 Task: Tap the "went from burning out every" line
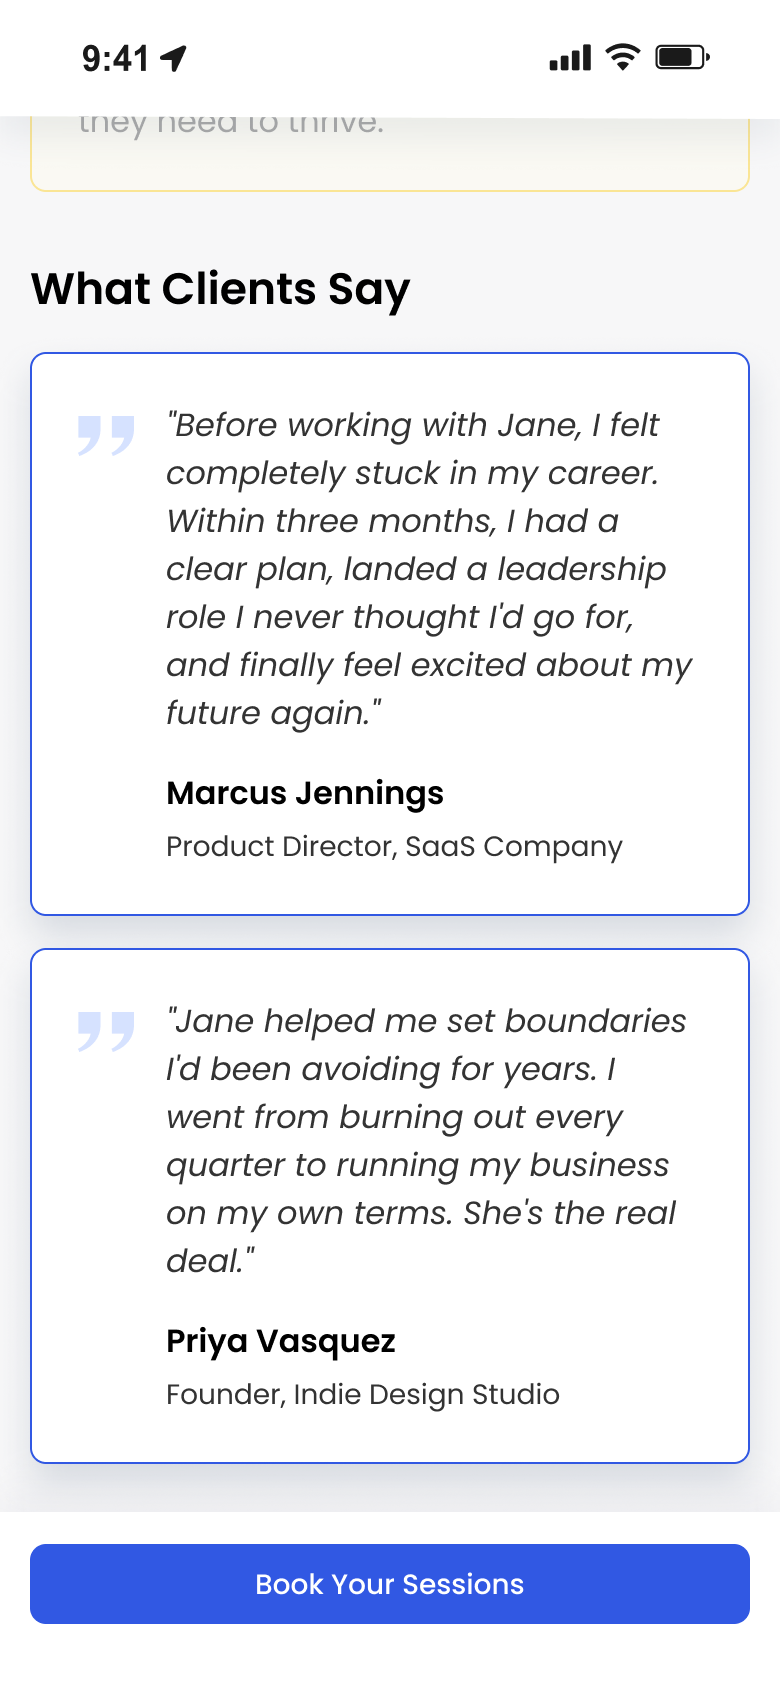click(395, 1117)
